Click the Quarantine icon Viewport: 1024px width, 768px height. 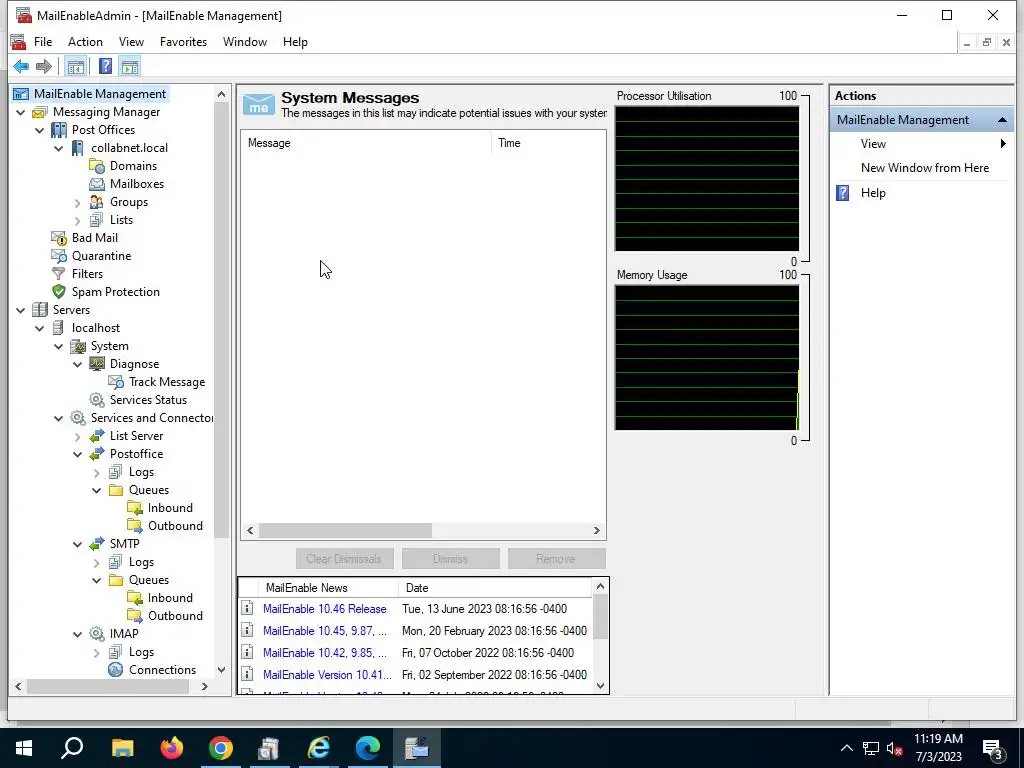pos(59,256)
